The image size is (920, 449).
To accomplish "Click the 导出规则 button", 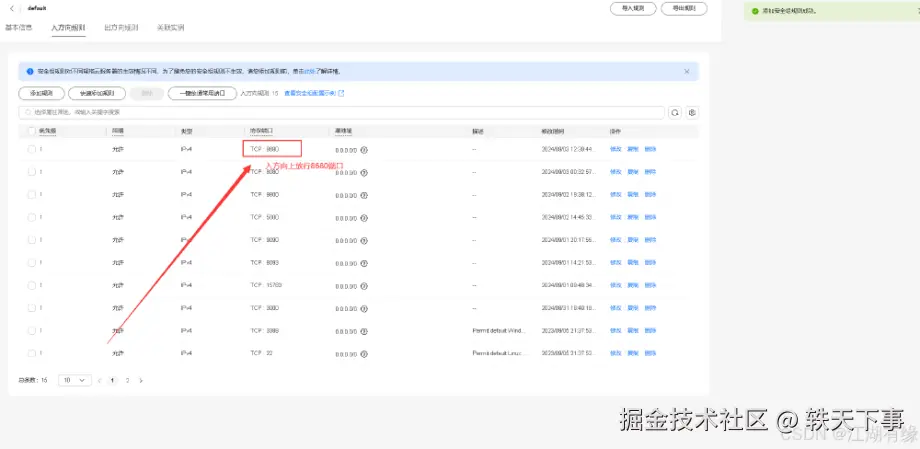I will click(x=684, y=9).
